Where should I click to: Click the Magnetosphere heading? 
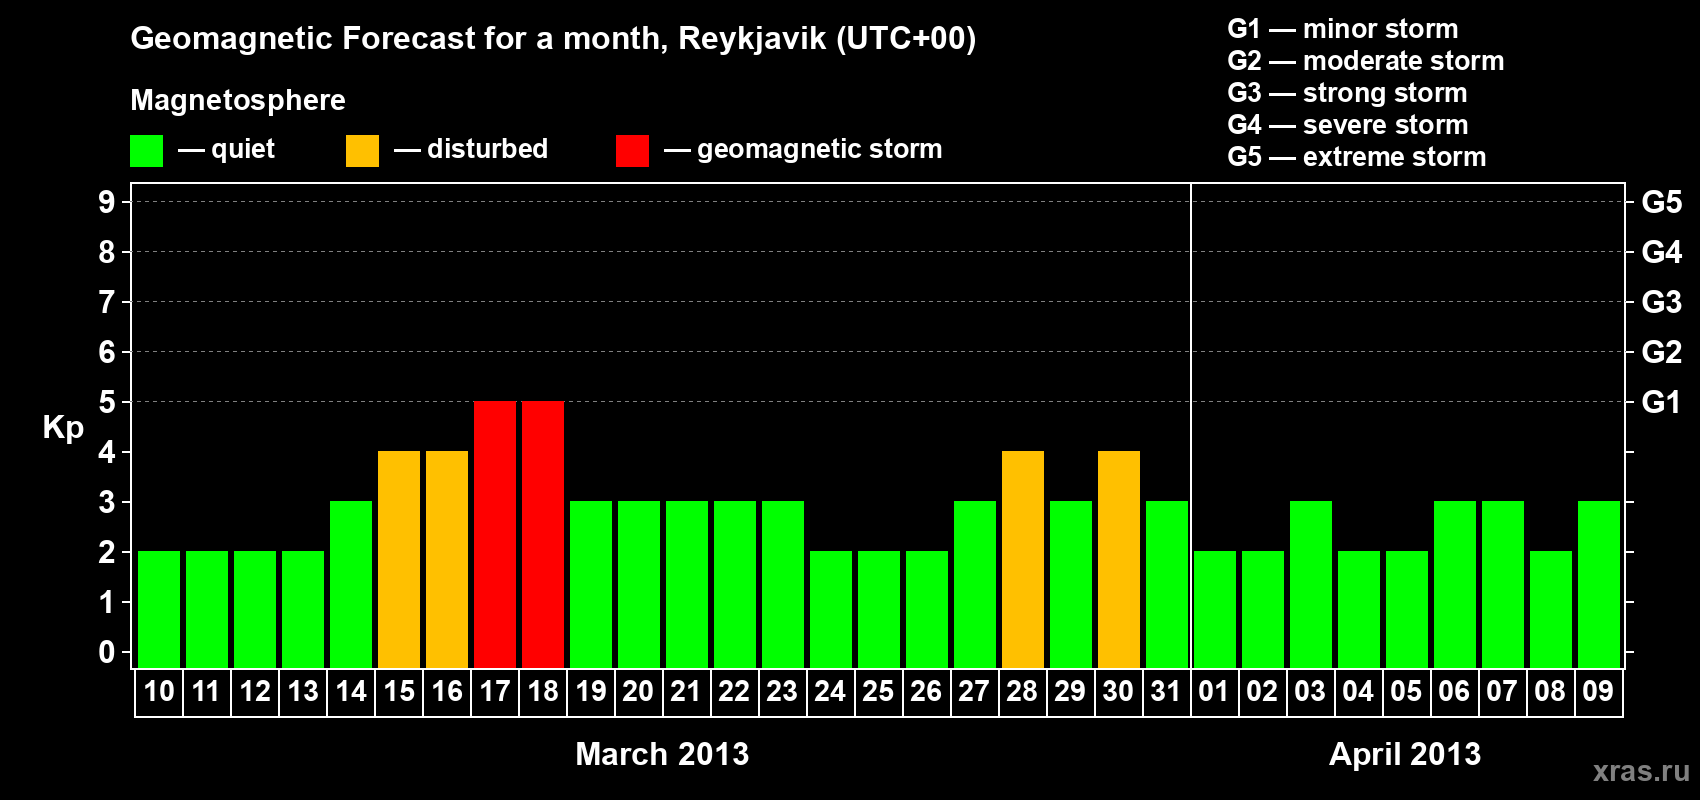pos(238,101)
